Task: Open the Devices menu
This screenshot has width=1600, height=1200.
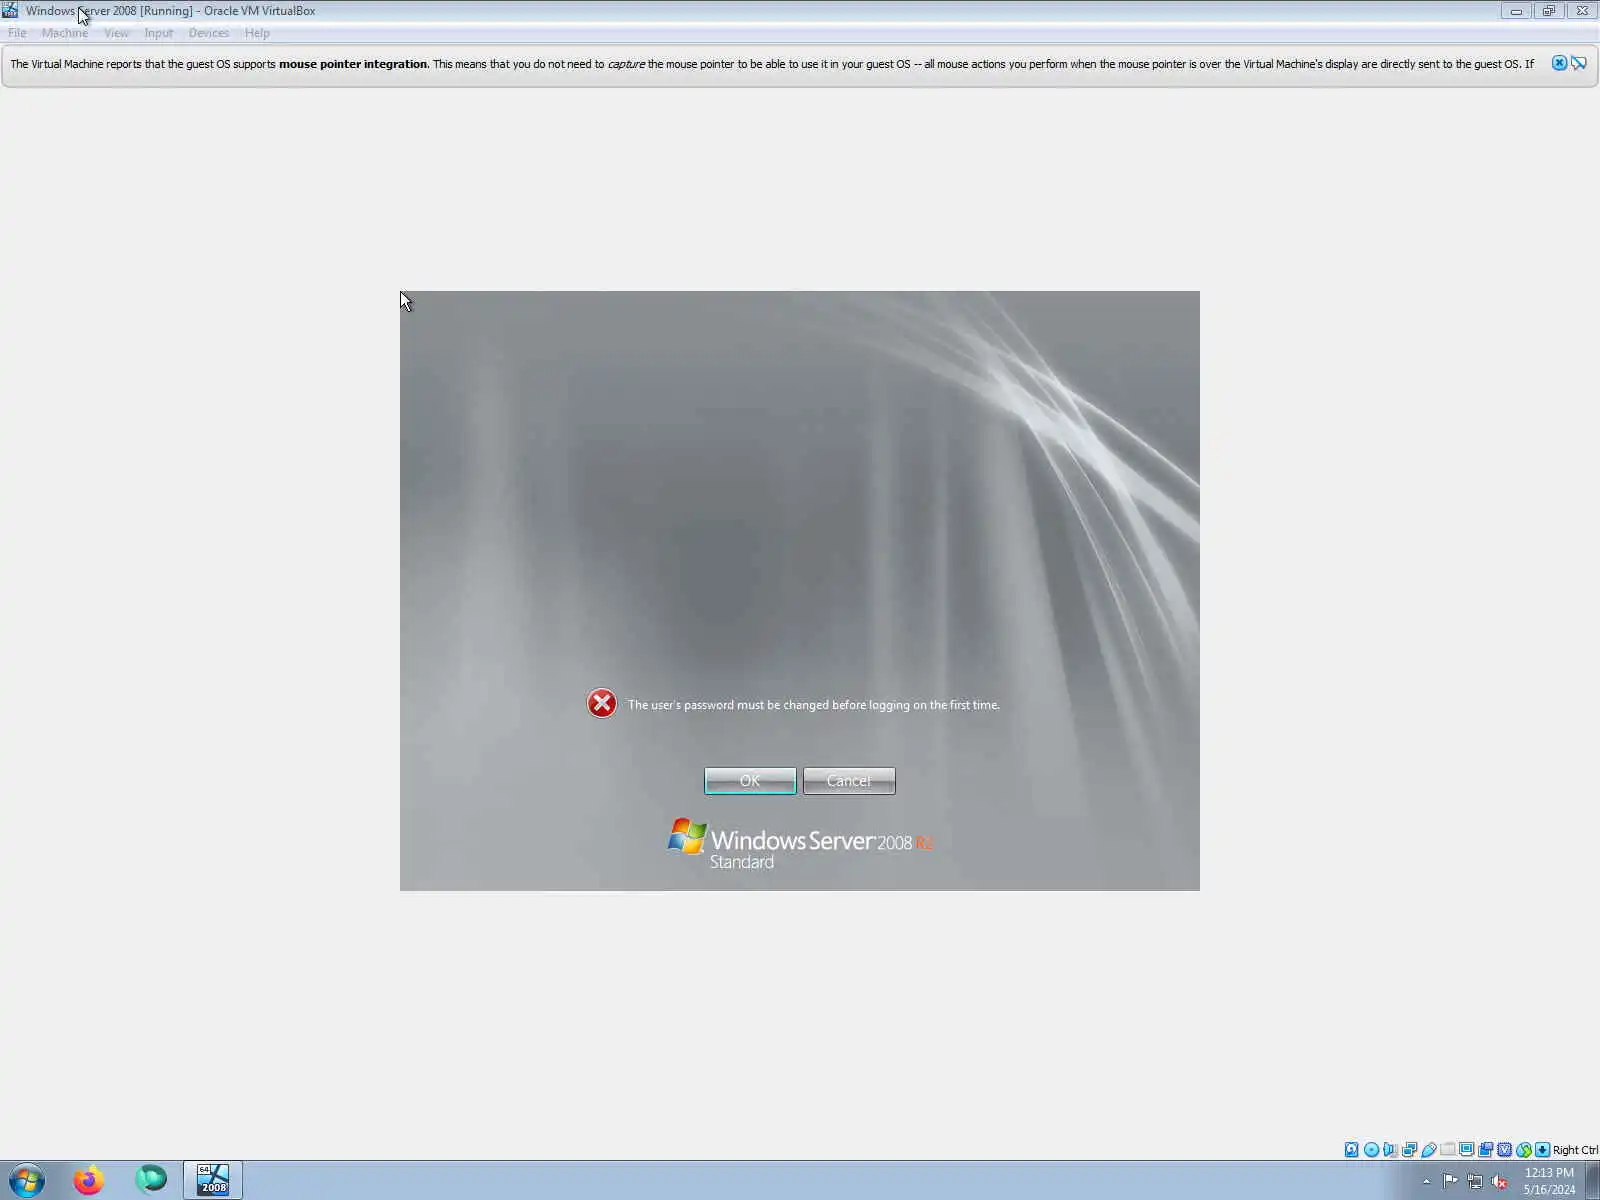Action: click(x=208, y=33)
